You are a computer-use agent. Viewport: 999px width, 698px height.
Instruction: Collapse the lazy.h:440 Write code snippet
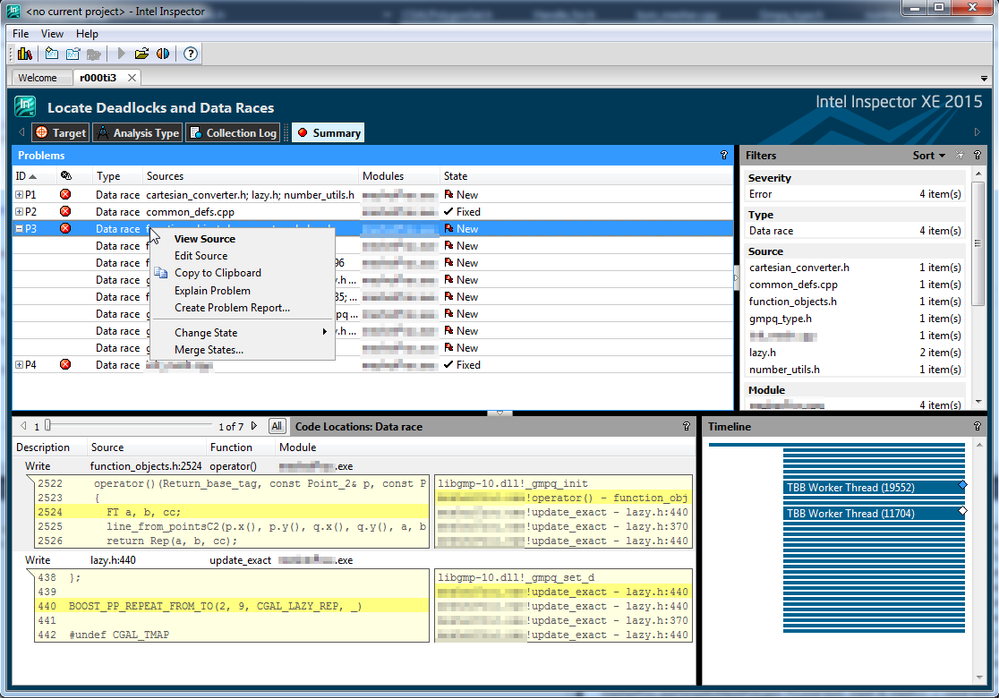click(x=29, y=574)
